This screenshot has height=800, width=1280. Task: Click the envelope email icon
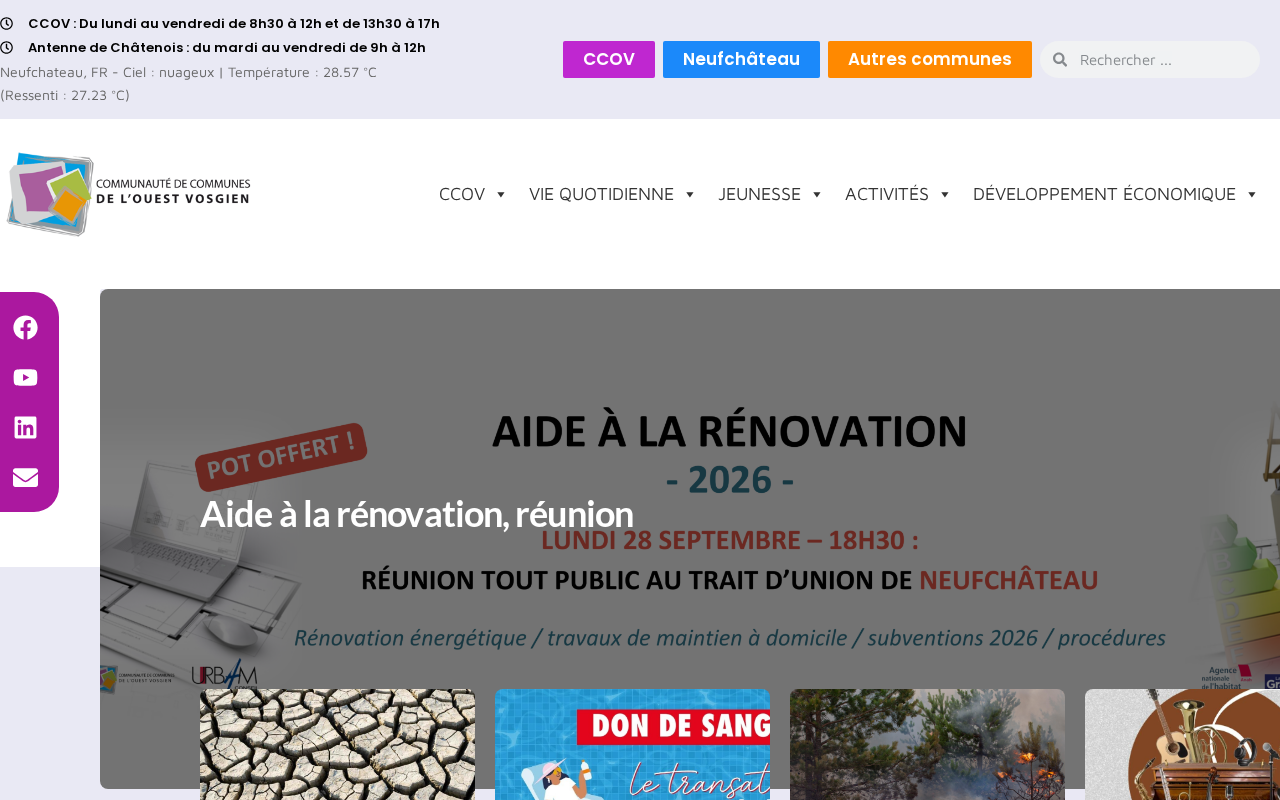tap(25, 478)
